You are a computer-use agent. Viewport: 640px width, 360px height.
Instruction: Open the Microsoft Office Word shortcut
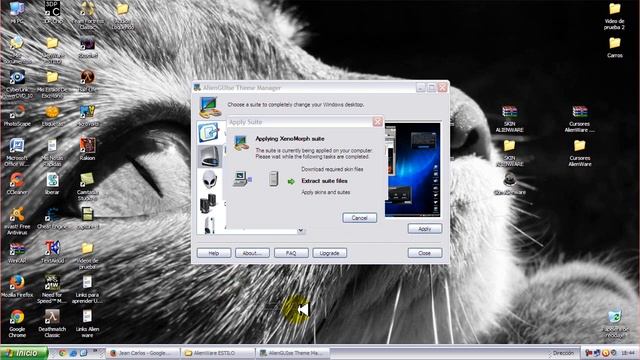tap(17, 152)
